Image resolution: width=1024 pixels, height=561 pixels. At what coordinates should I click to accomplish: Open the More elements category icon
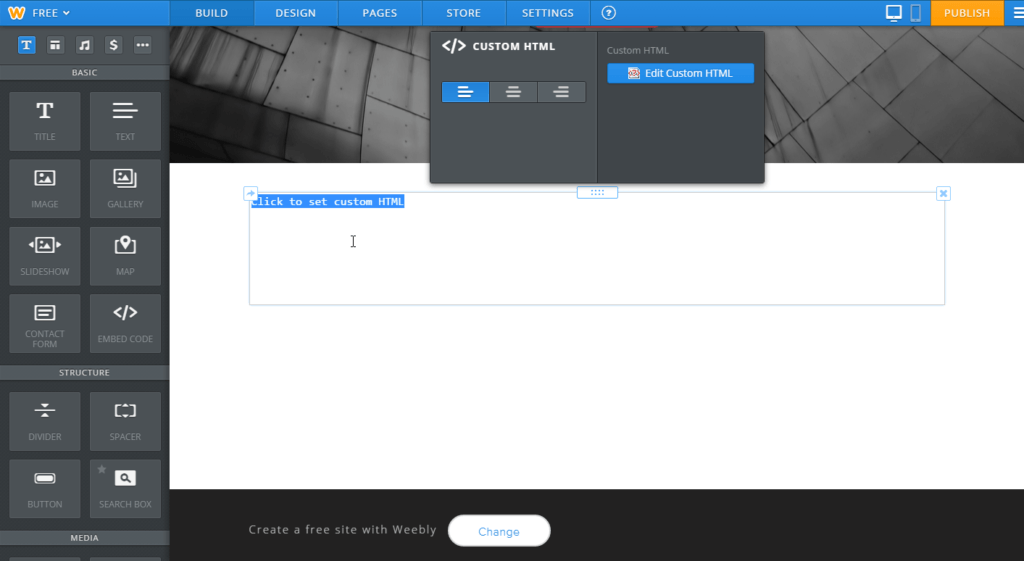pyautogui.click(x=142, y=45)
